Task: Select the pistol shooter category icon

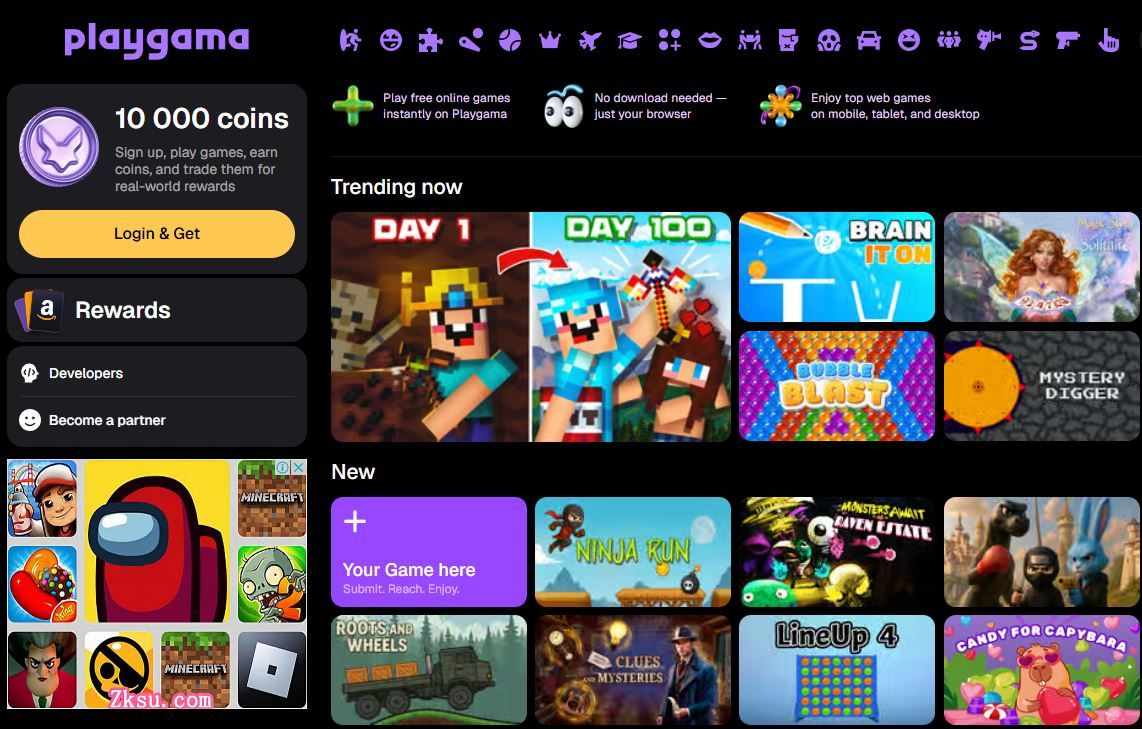Action: tap(1068, 40)
